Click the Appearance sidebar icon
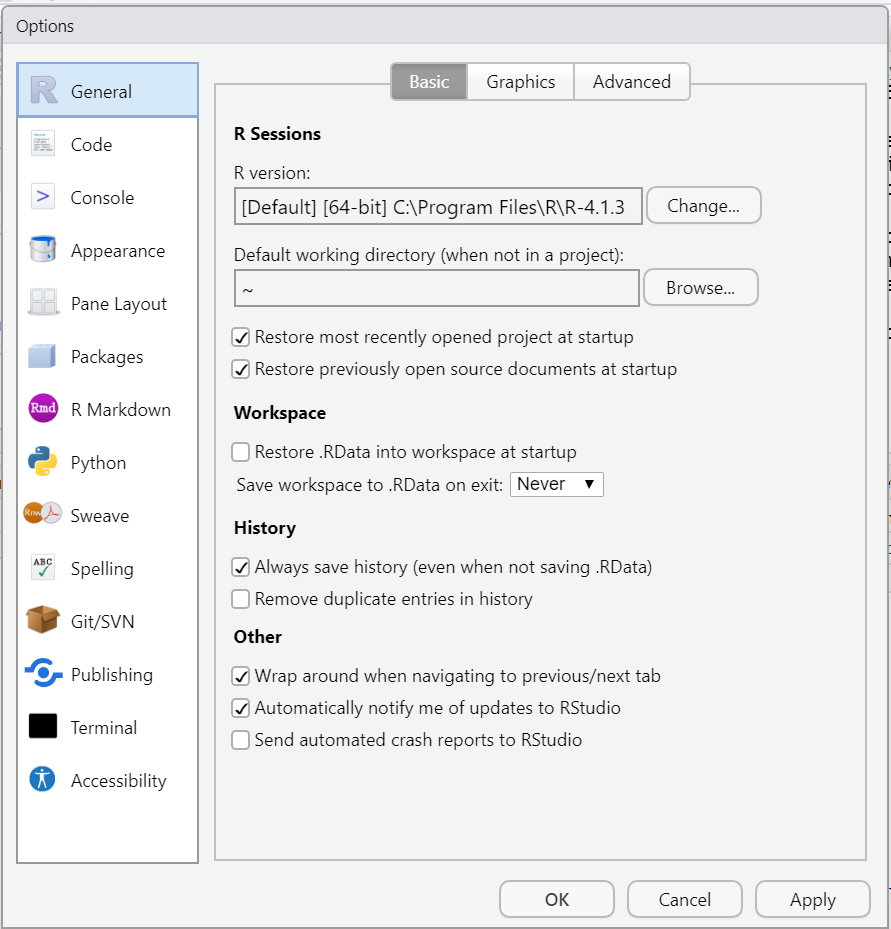Viewport: 891px width, 929px height. click(41, 250)
